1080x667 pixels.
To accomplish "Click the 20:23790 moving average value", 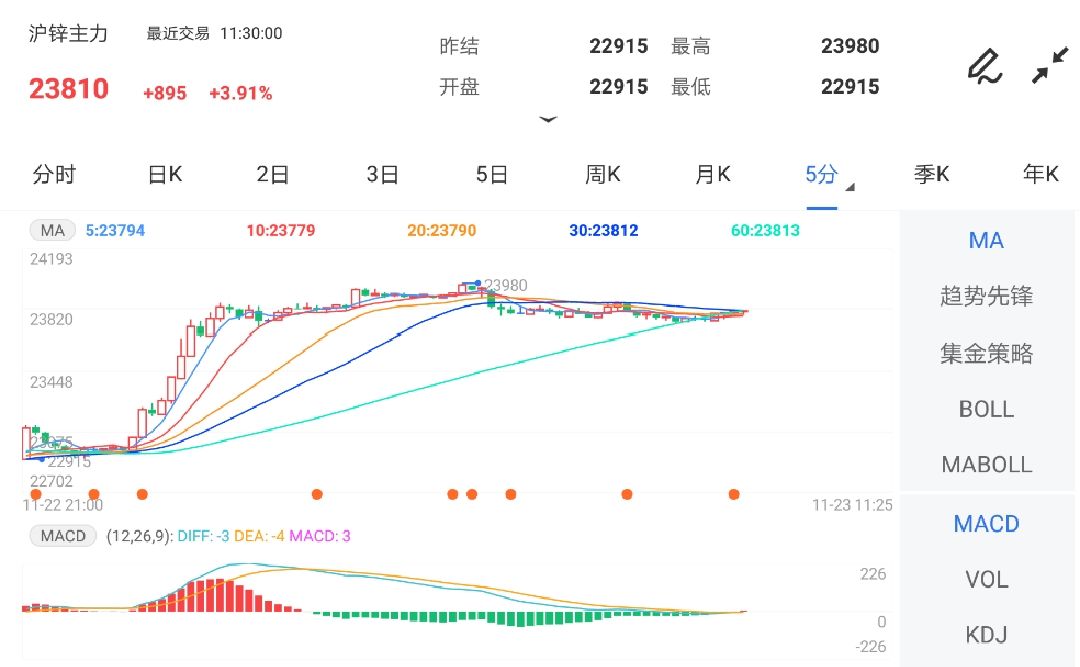I will (x=442, y=230).
